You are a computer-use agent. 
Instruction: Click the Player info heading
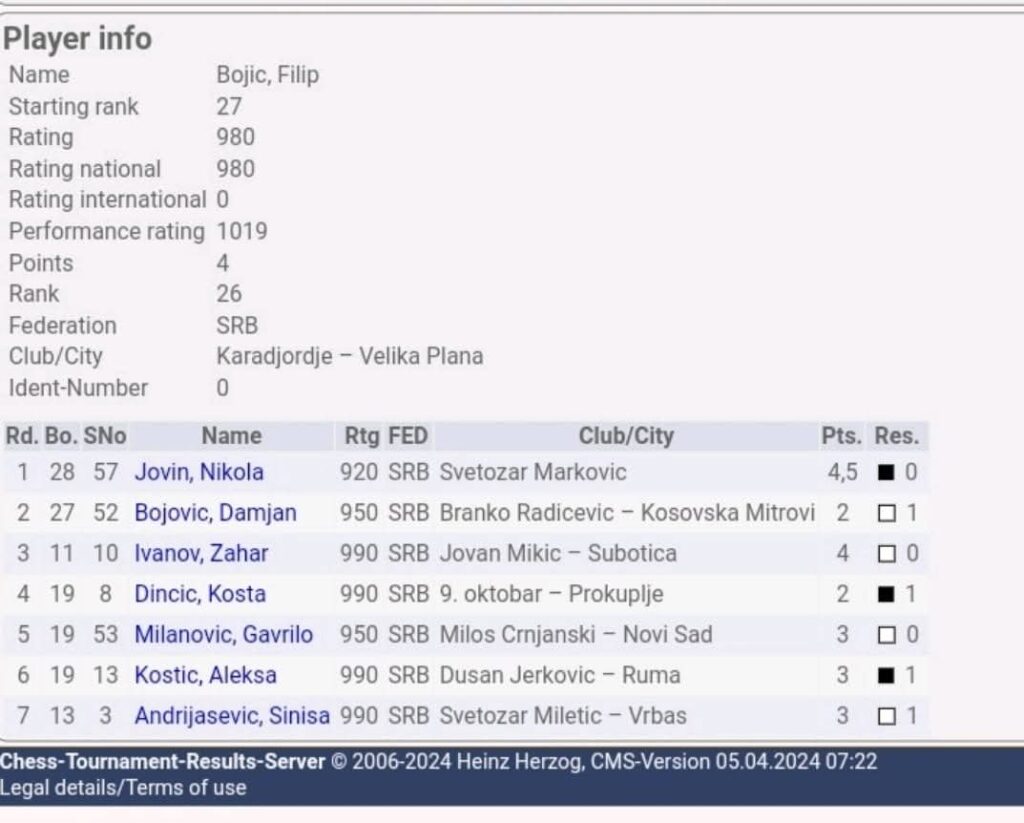pos(77,39)
